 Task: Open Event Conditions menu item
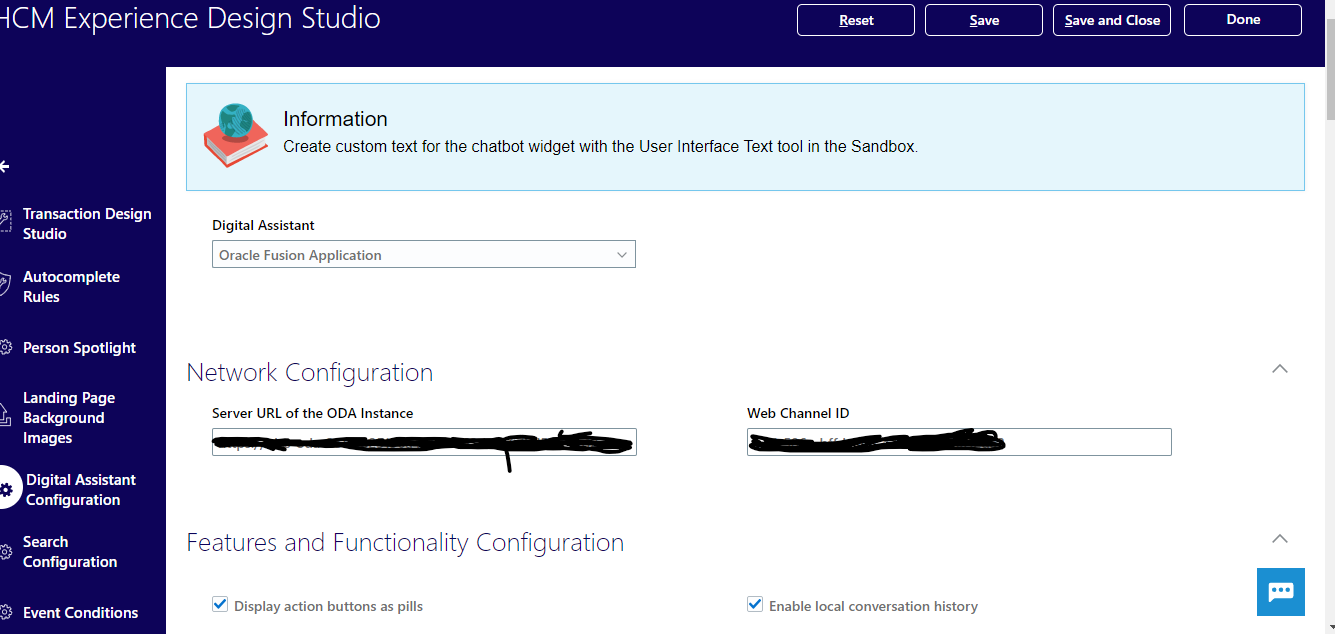tap(80, 613)
